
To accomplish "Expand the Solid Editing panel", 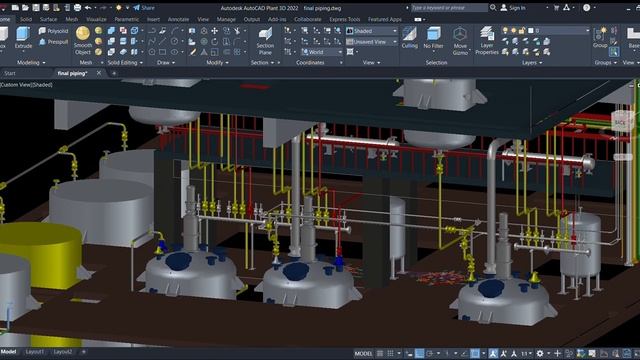I will click(125, 62).
